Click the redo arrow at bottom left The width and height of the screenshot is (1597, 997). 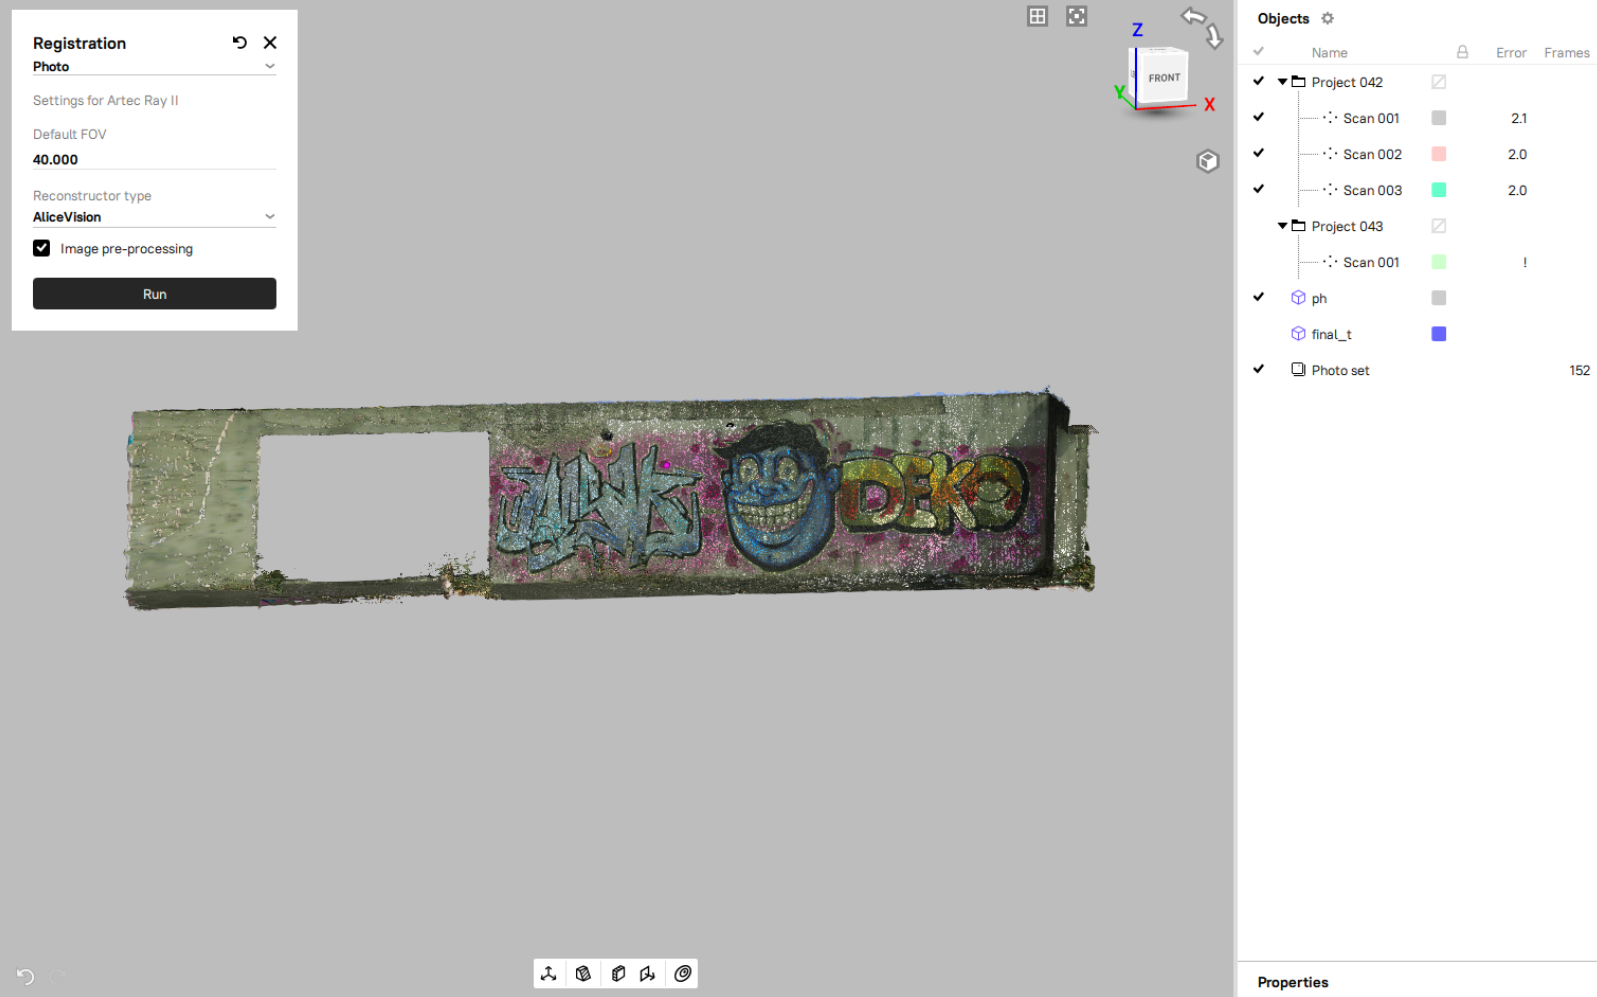click(x=58, y=976)
